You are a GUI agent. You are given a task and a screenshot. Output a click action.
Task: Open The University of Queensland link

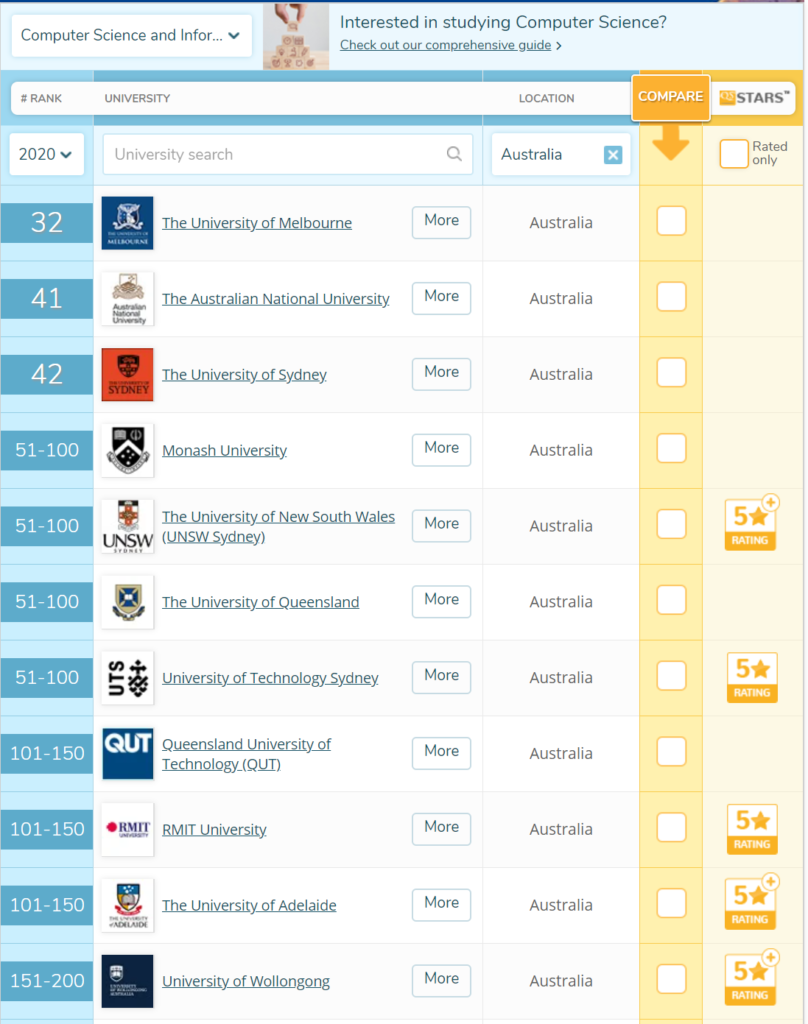point(261,601)
